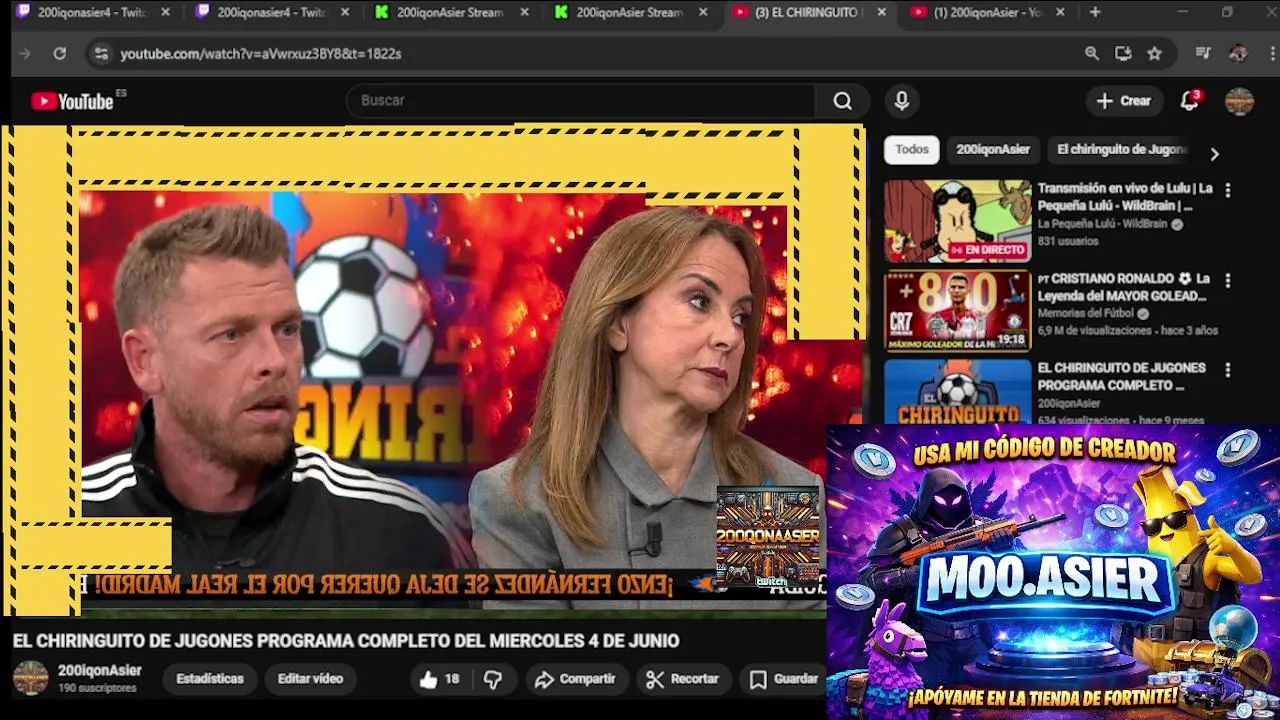Click the '831 usuarios' viewer count
Screen dimensions: 1280x720
1067,241
